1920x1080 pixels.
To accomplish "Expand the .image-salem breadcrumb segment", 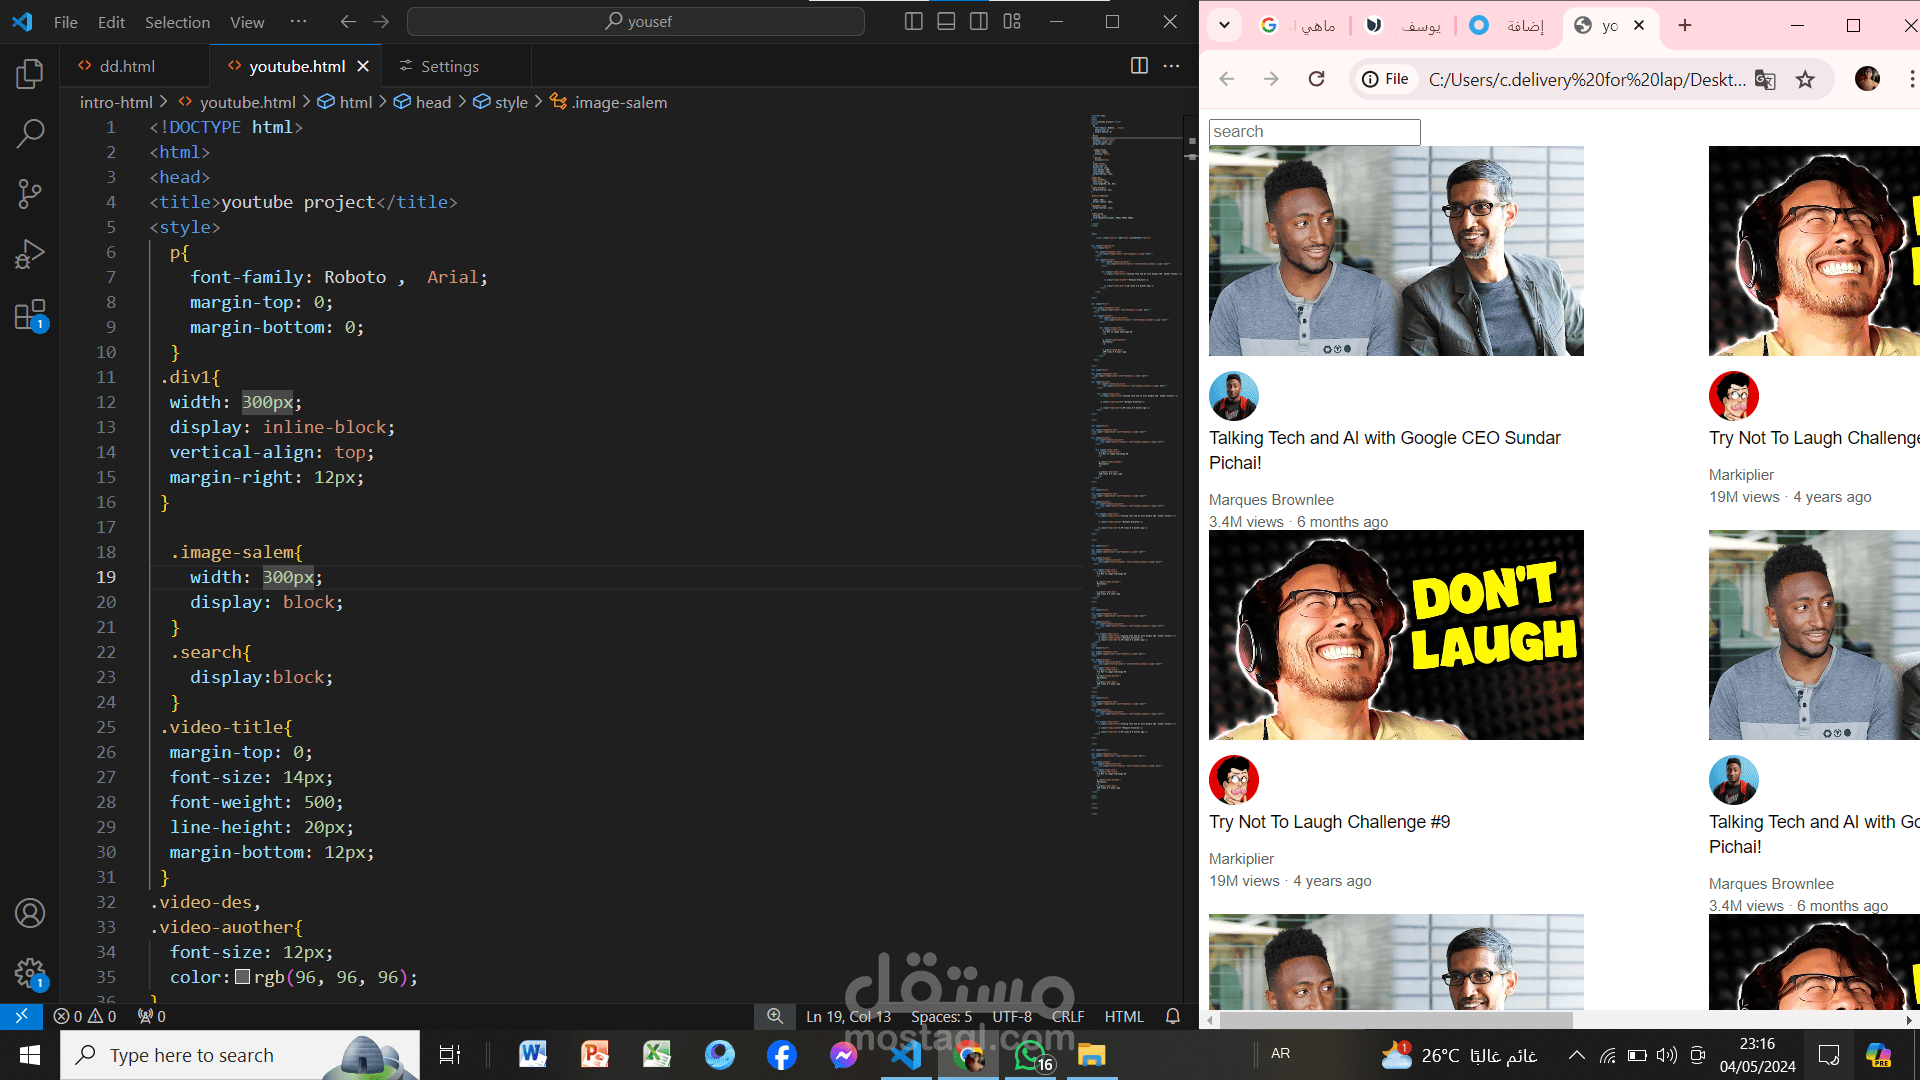I will (x=609, y=102).
